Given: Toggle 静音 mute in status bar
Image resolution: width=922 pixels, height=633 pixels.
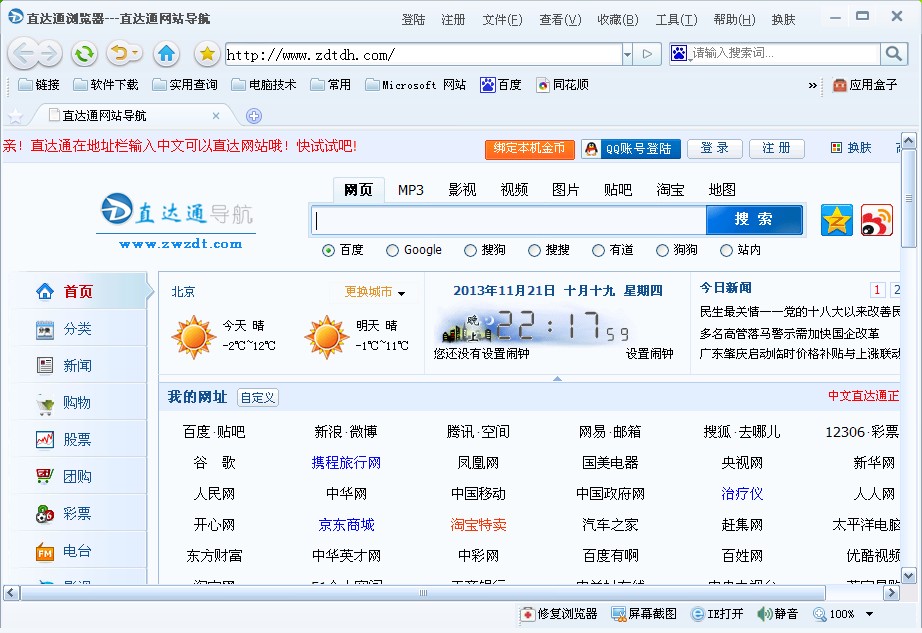Looking at the screenshot, I should [x=777, y=614].
